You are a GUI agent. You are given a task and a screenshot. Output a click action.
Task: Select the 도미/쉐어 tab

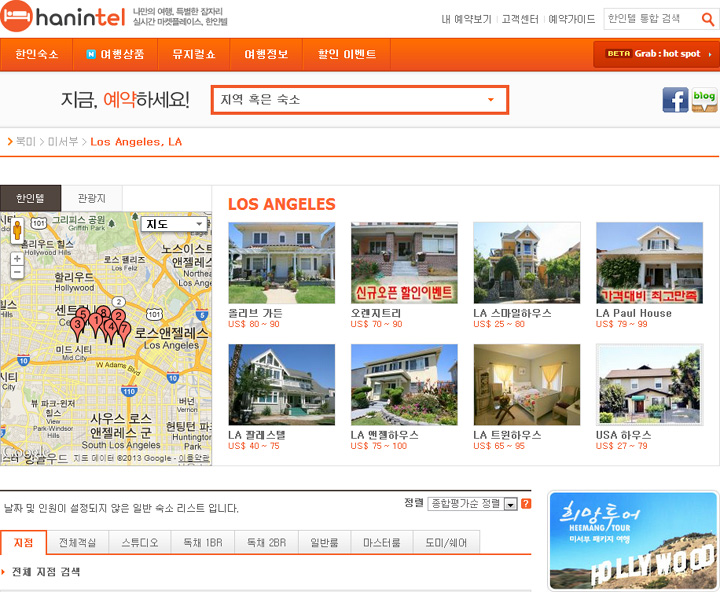[446, 543]
